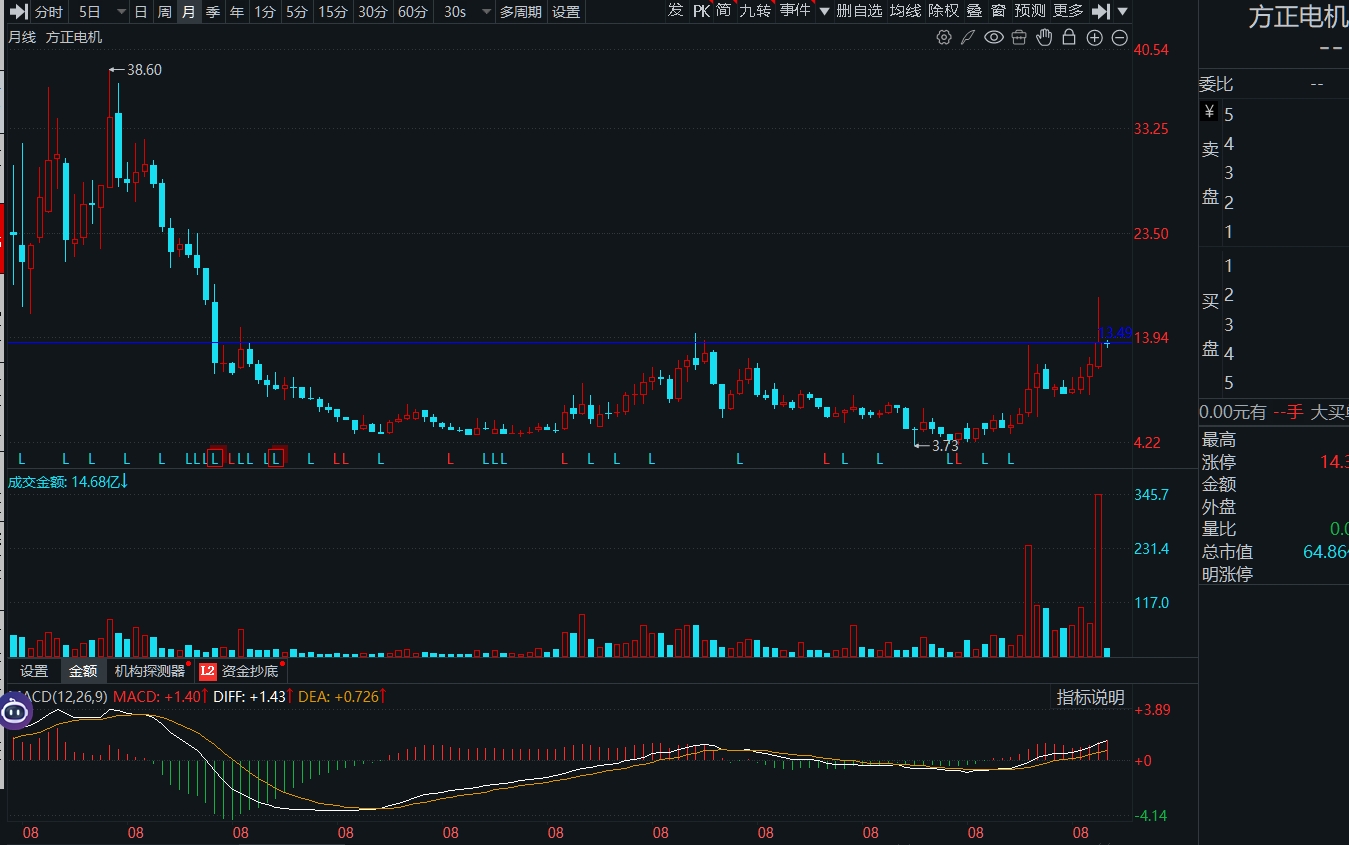The height and width of the screenshot is (845, 1349).
Task: Click the 叠 overlay button
Action: pyautogui.click(x=974, y=11)
